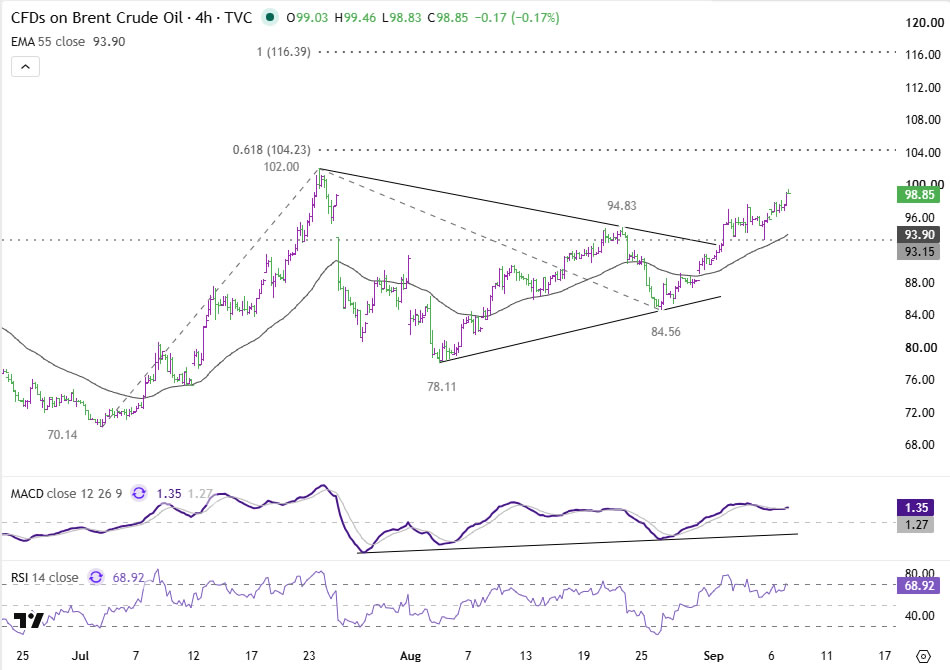Click the Aug label on time axis
This screenshot has height=670, width=950.
click(x=410, y=656)
